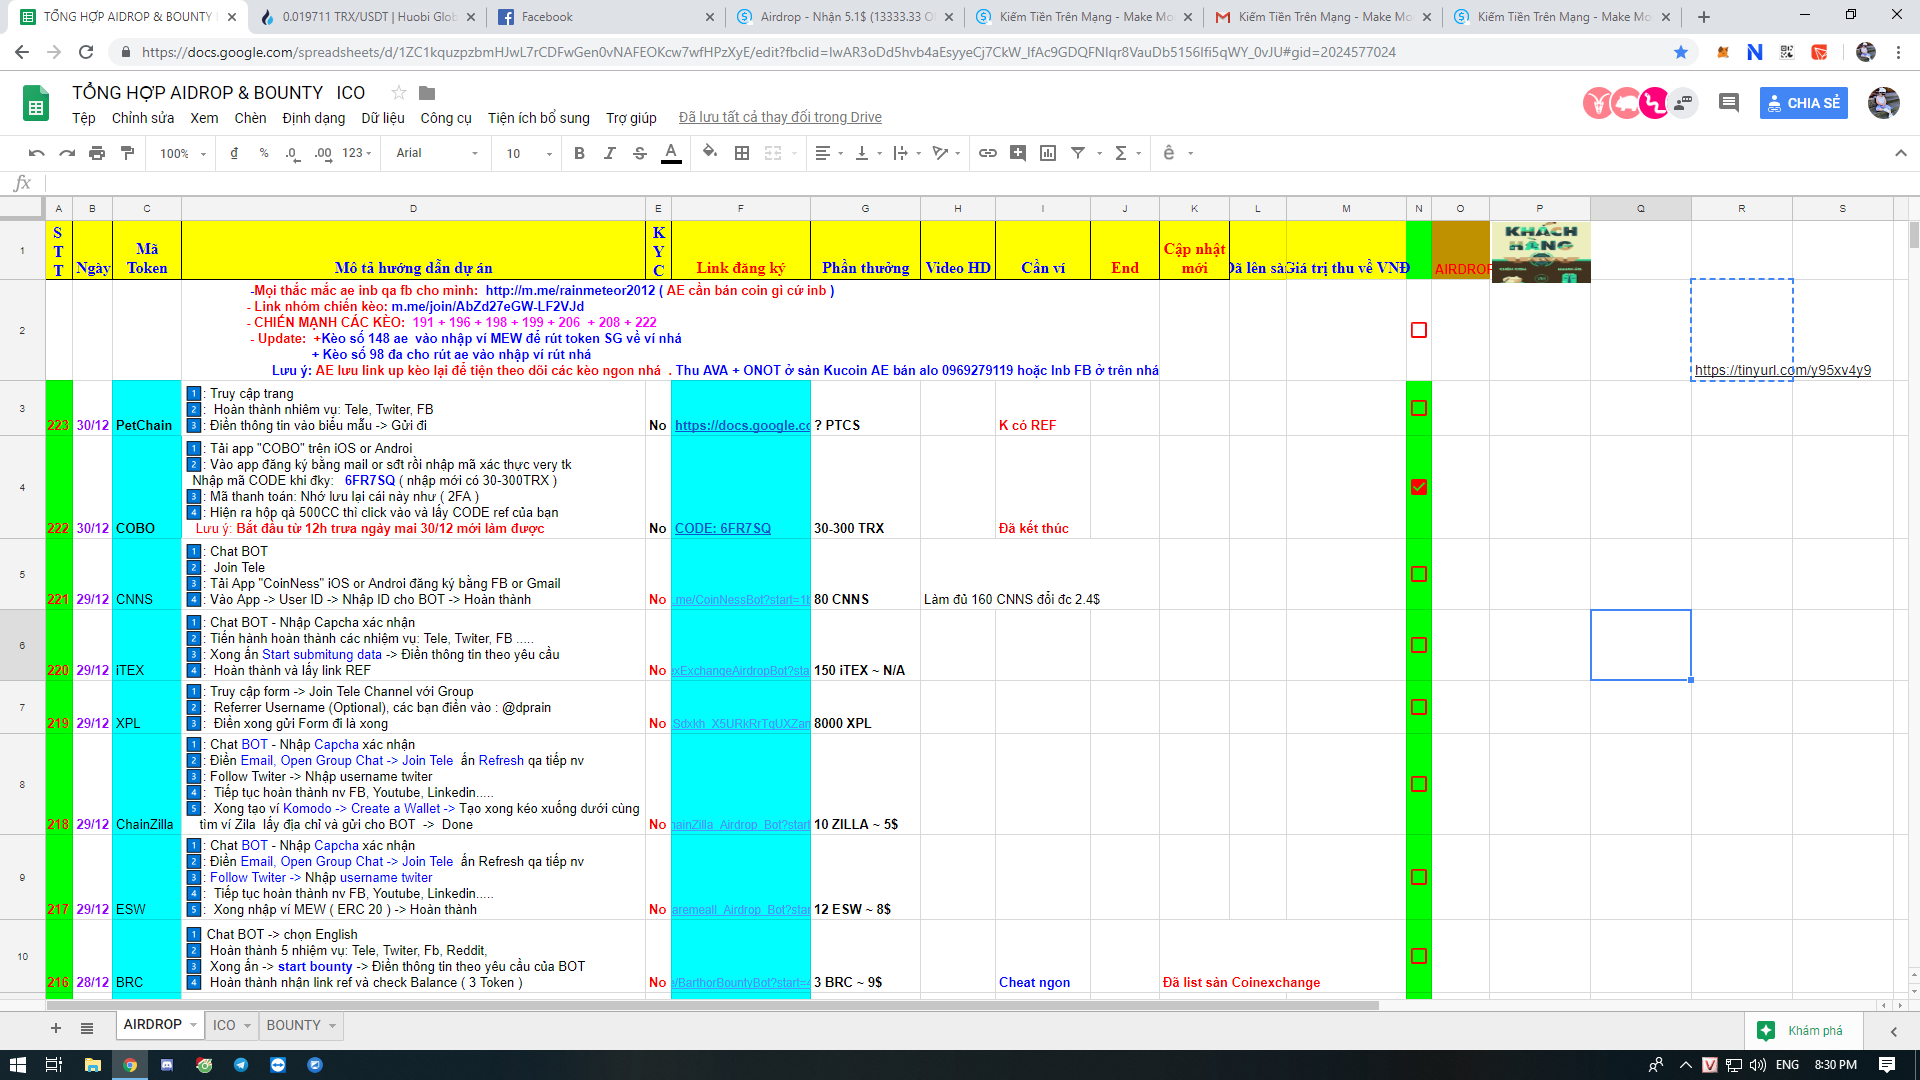Viewport: 1920px width, 1080px height.
Task: Click the Google Sheets home icon
Action: 36,103
